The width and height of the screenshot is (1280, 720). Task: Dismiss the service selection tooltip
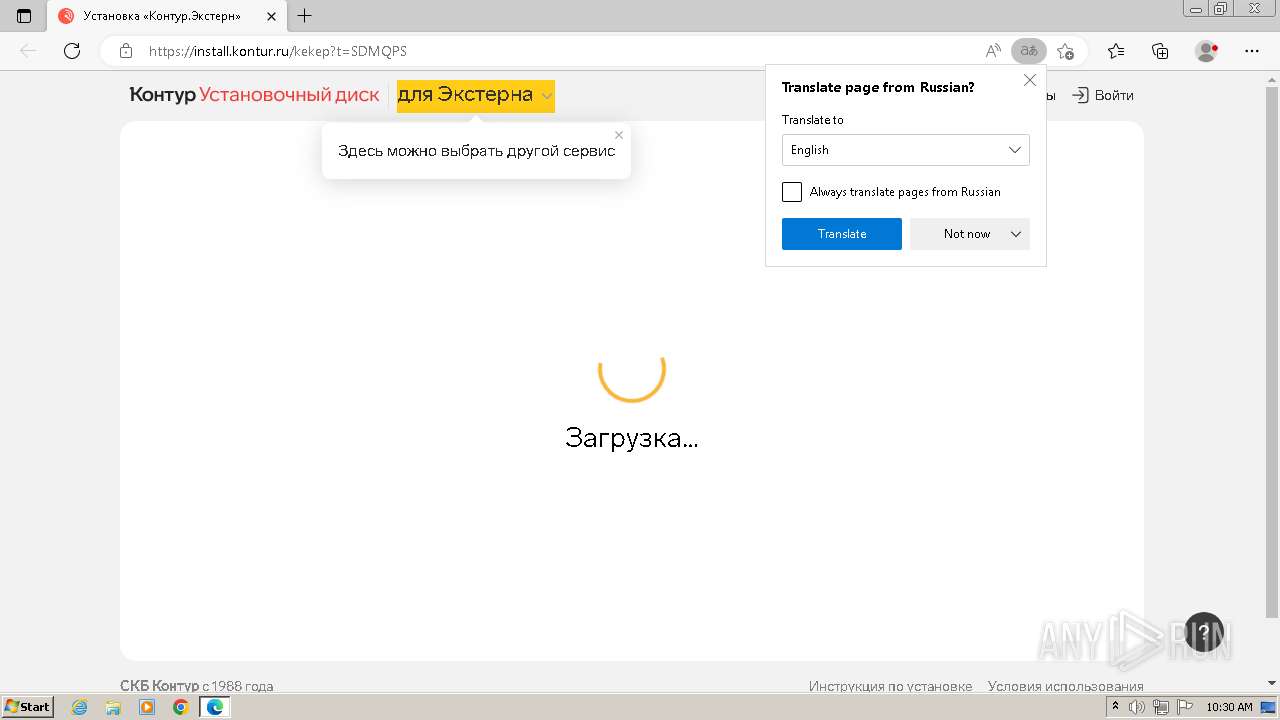pos(619,135)
